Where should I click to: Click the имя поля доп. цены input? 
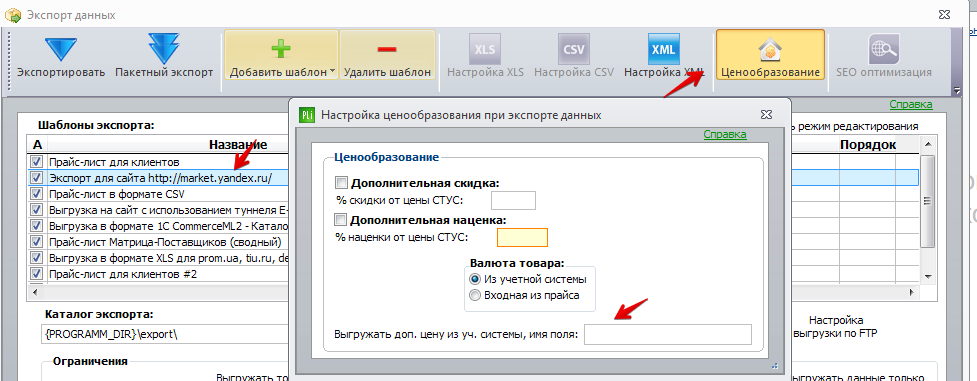(x=667, y=335)
